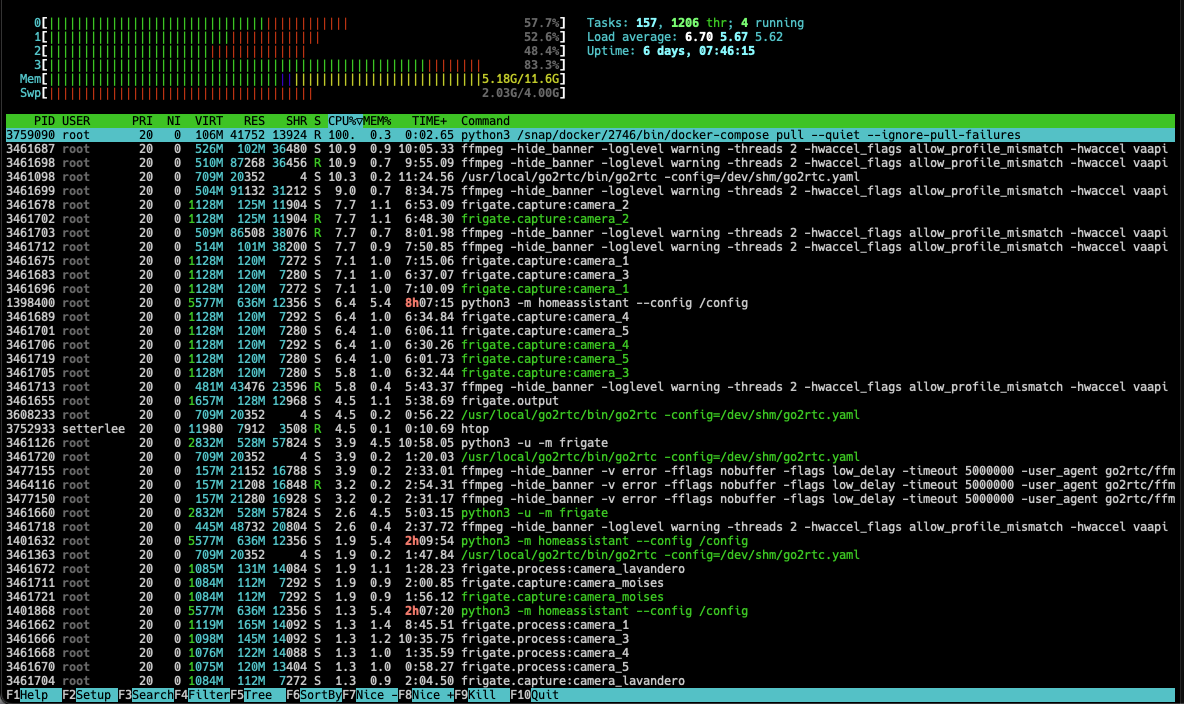Switch to Tree view with F5Tree
Image resolution: width=1184 pixels, height=704 pixels.
click(254, 694)
